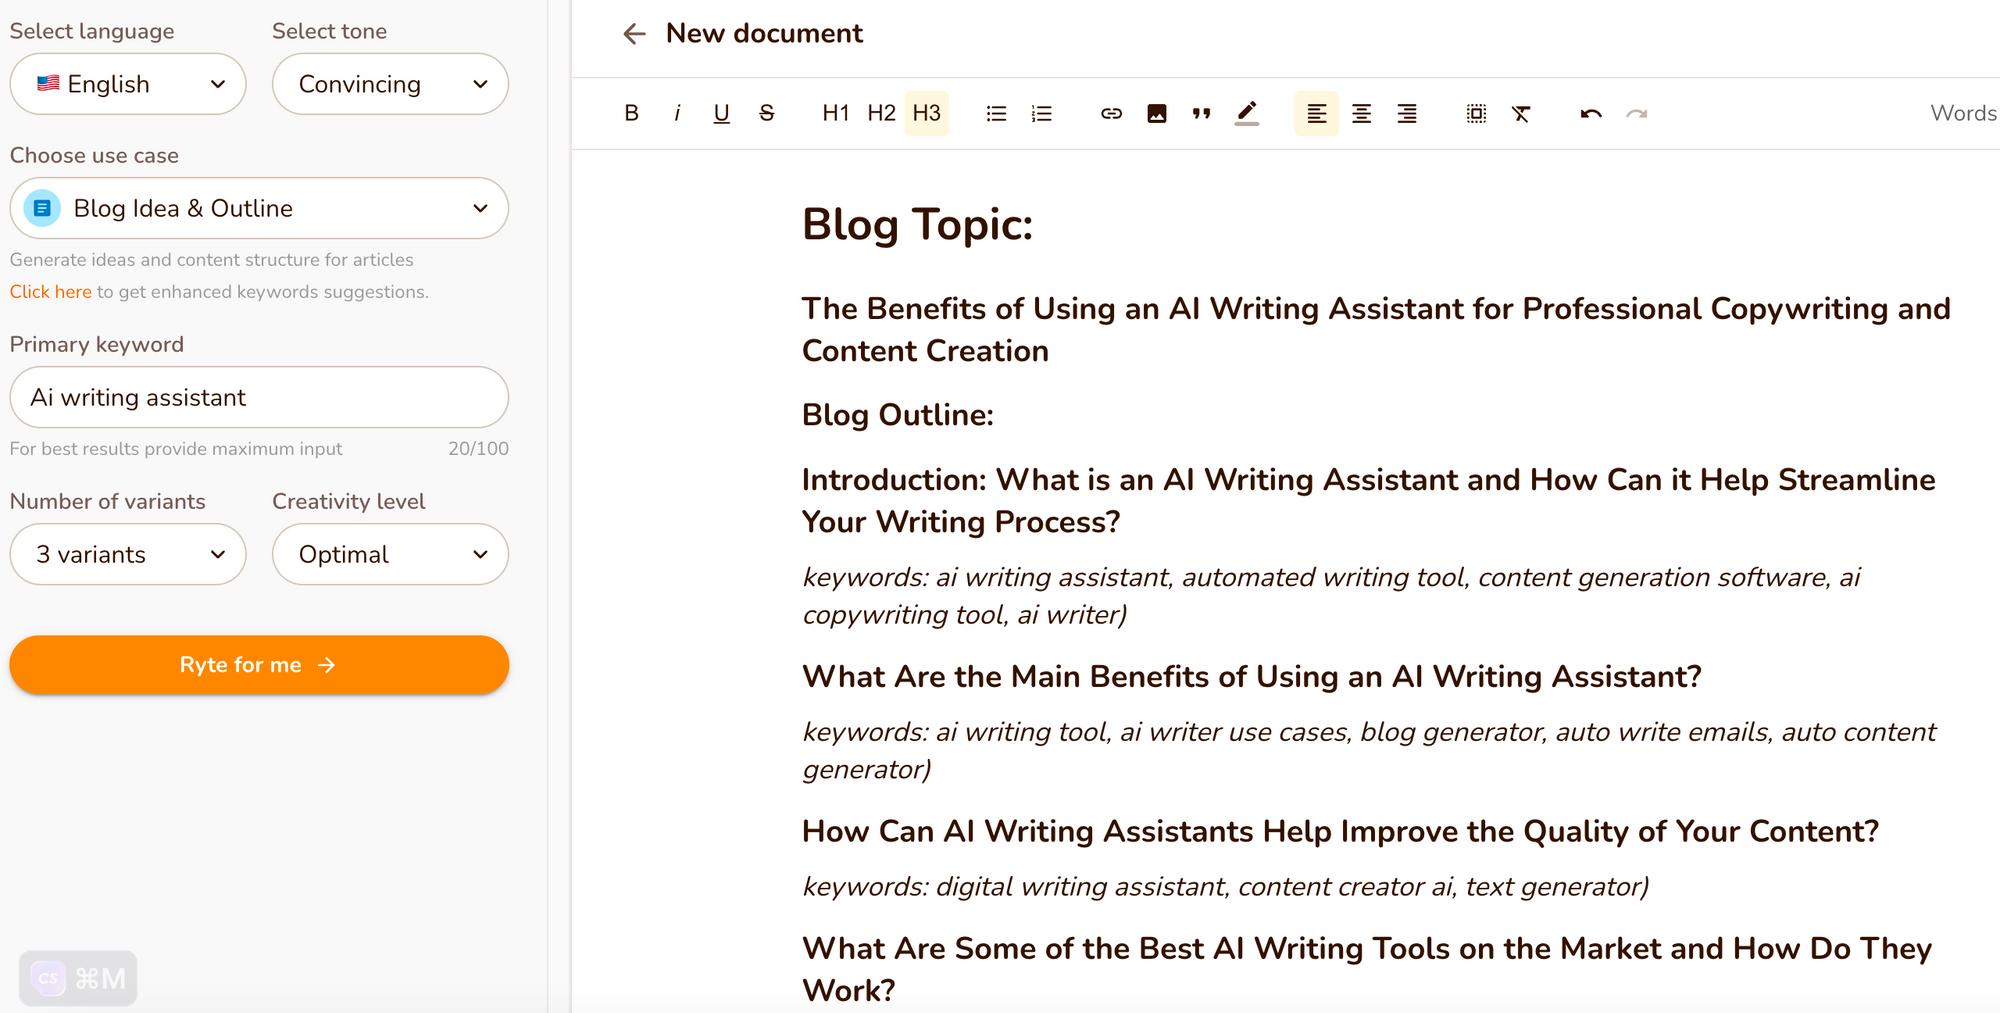The height and width of the screenshot is (1013, 2000).
Task: Expand the Convincing tone dropdown
Action: click(390, 84)
